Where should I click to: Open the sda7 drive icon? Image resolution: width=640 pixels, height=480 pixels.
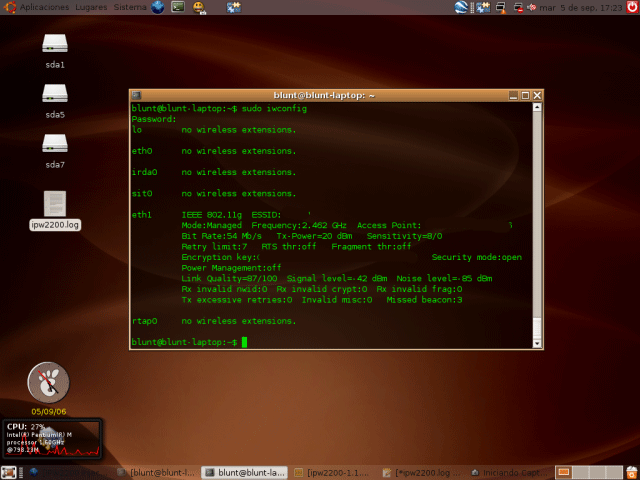54,144
